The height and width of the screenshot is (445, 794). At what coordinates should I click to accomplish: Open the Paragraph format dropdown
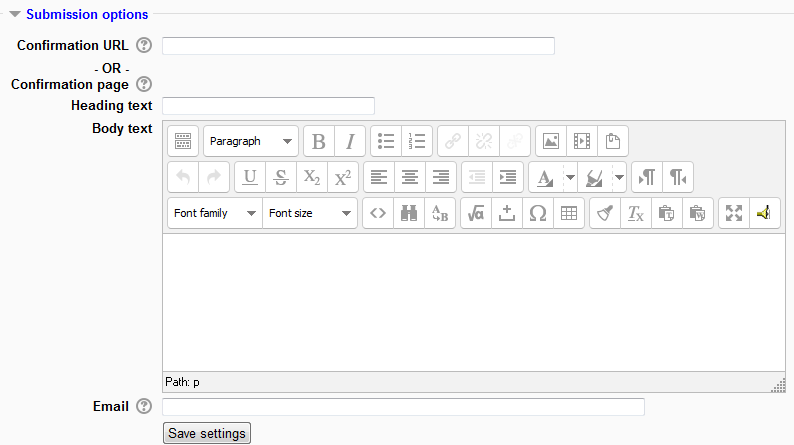point(251,141)
